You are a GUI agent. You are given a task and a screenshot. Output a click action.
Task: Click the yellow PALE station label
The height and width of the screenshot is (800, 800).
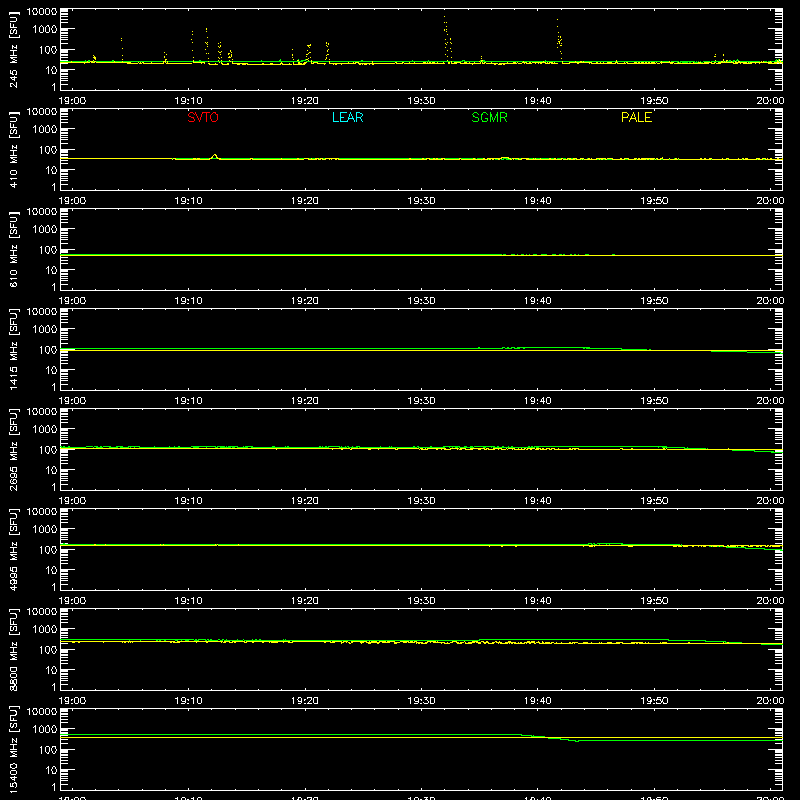pyautogui.click(x=636, y=117)
